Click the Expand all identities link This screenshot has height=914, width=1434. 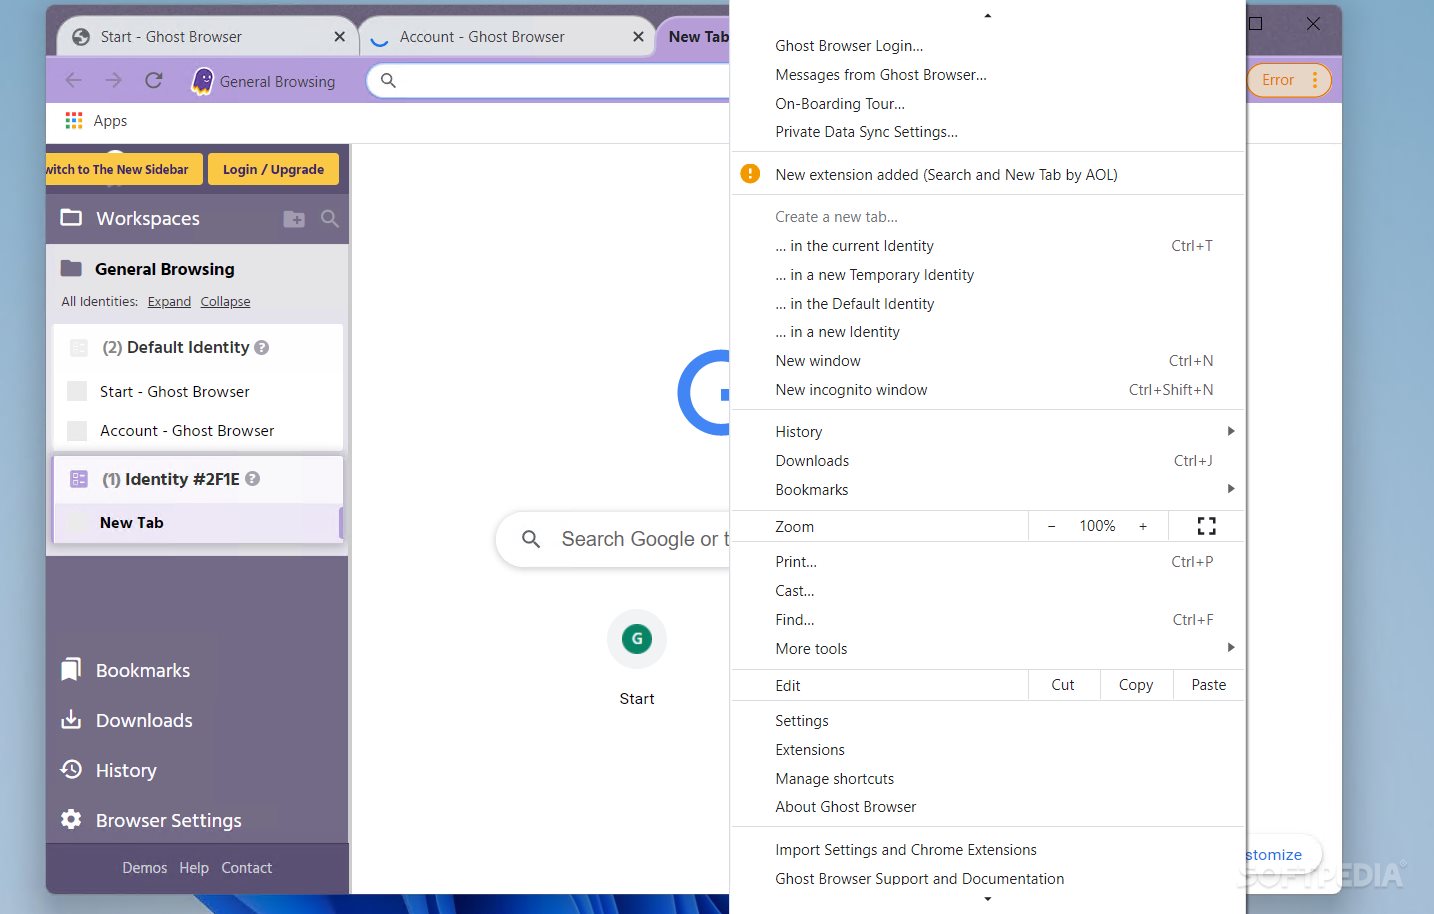coord(169,302)
